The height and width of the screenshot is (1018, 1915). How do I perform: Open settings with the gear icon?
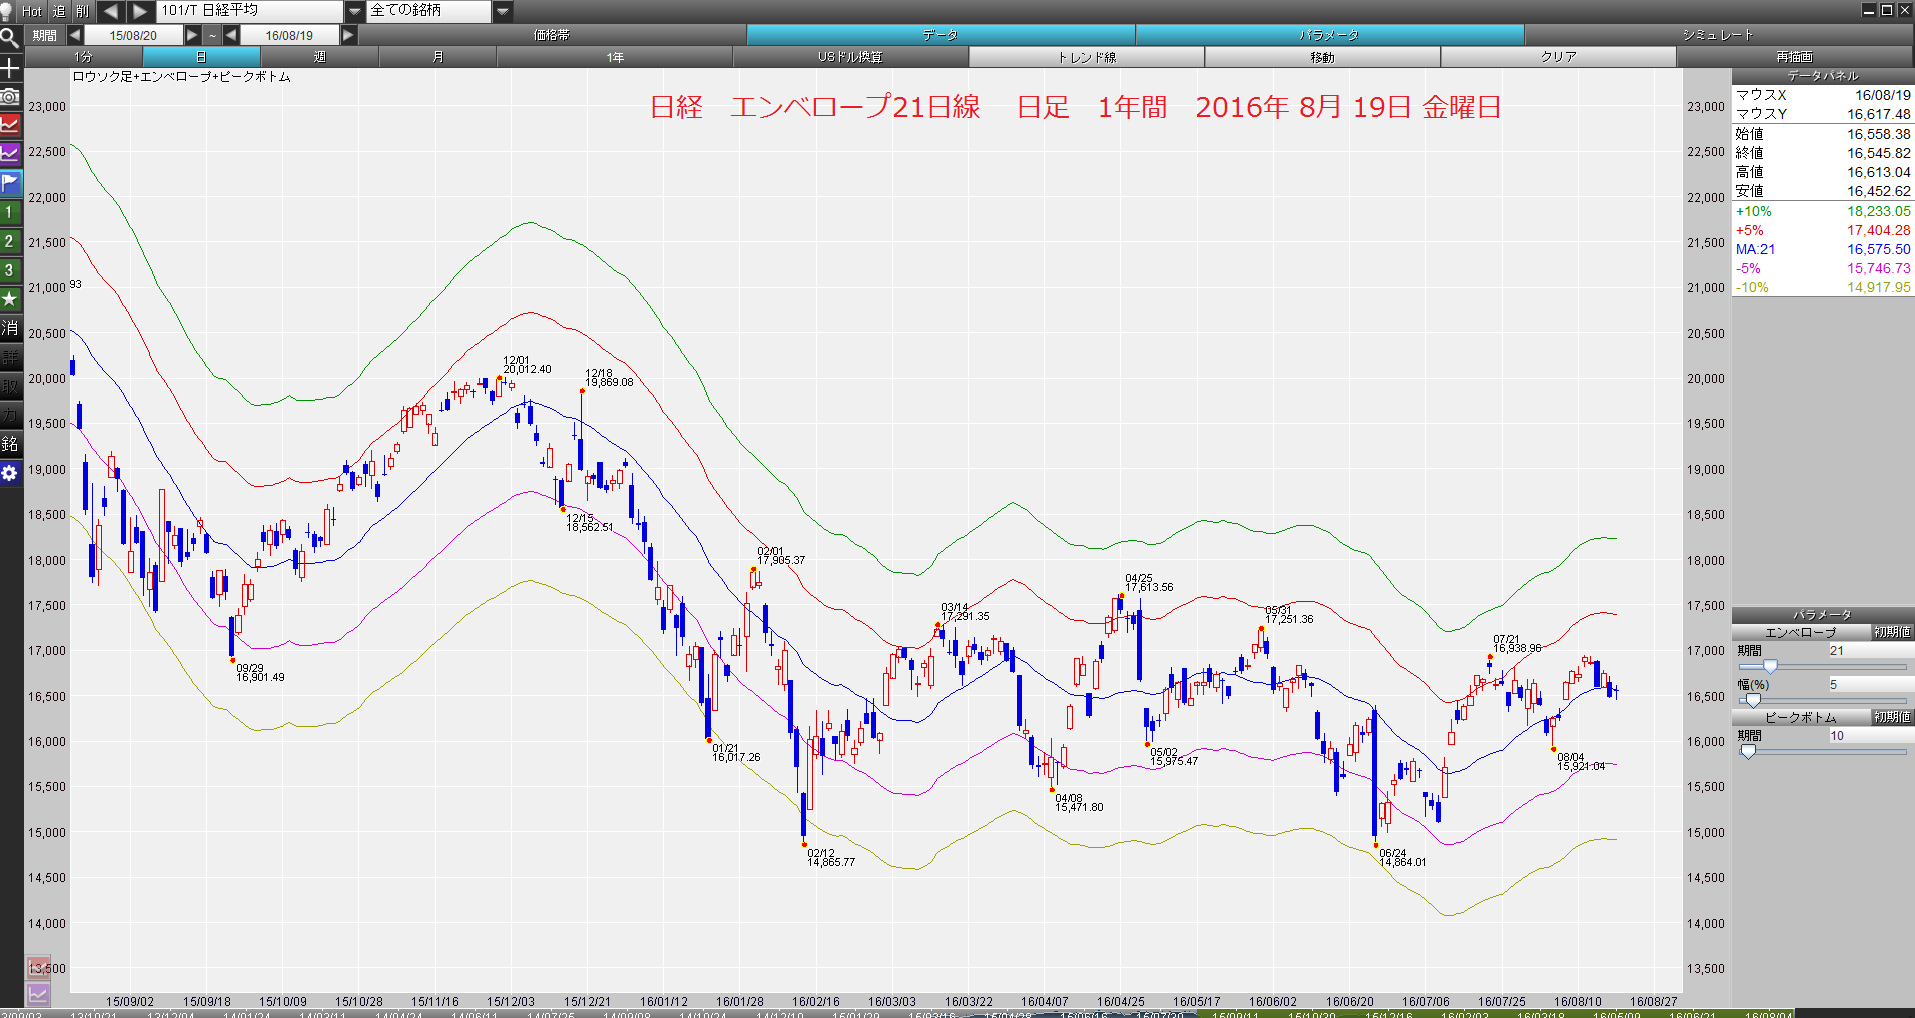tap(10, 473)
